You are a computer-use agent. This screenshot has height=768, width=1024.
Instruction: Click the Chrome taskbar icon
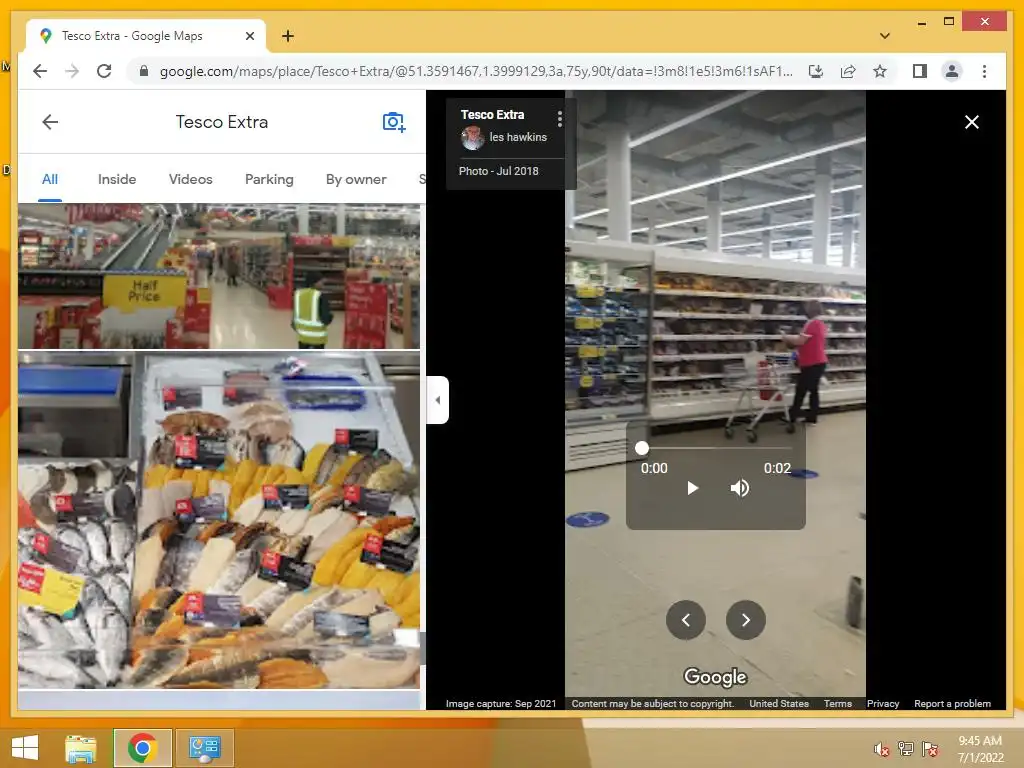click(142, 748)
